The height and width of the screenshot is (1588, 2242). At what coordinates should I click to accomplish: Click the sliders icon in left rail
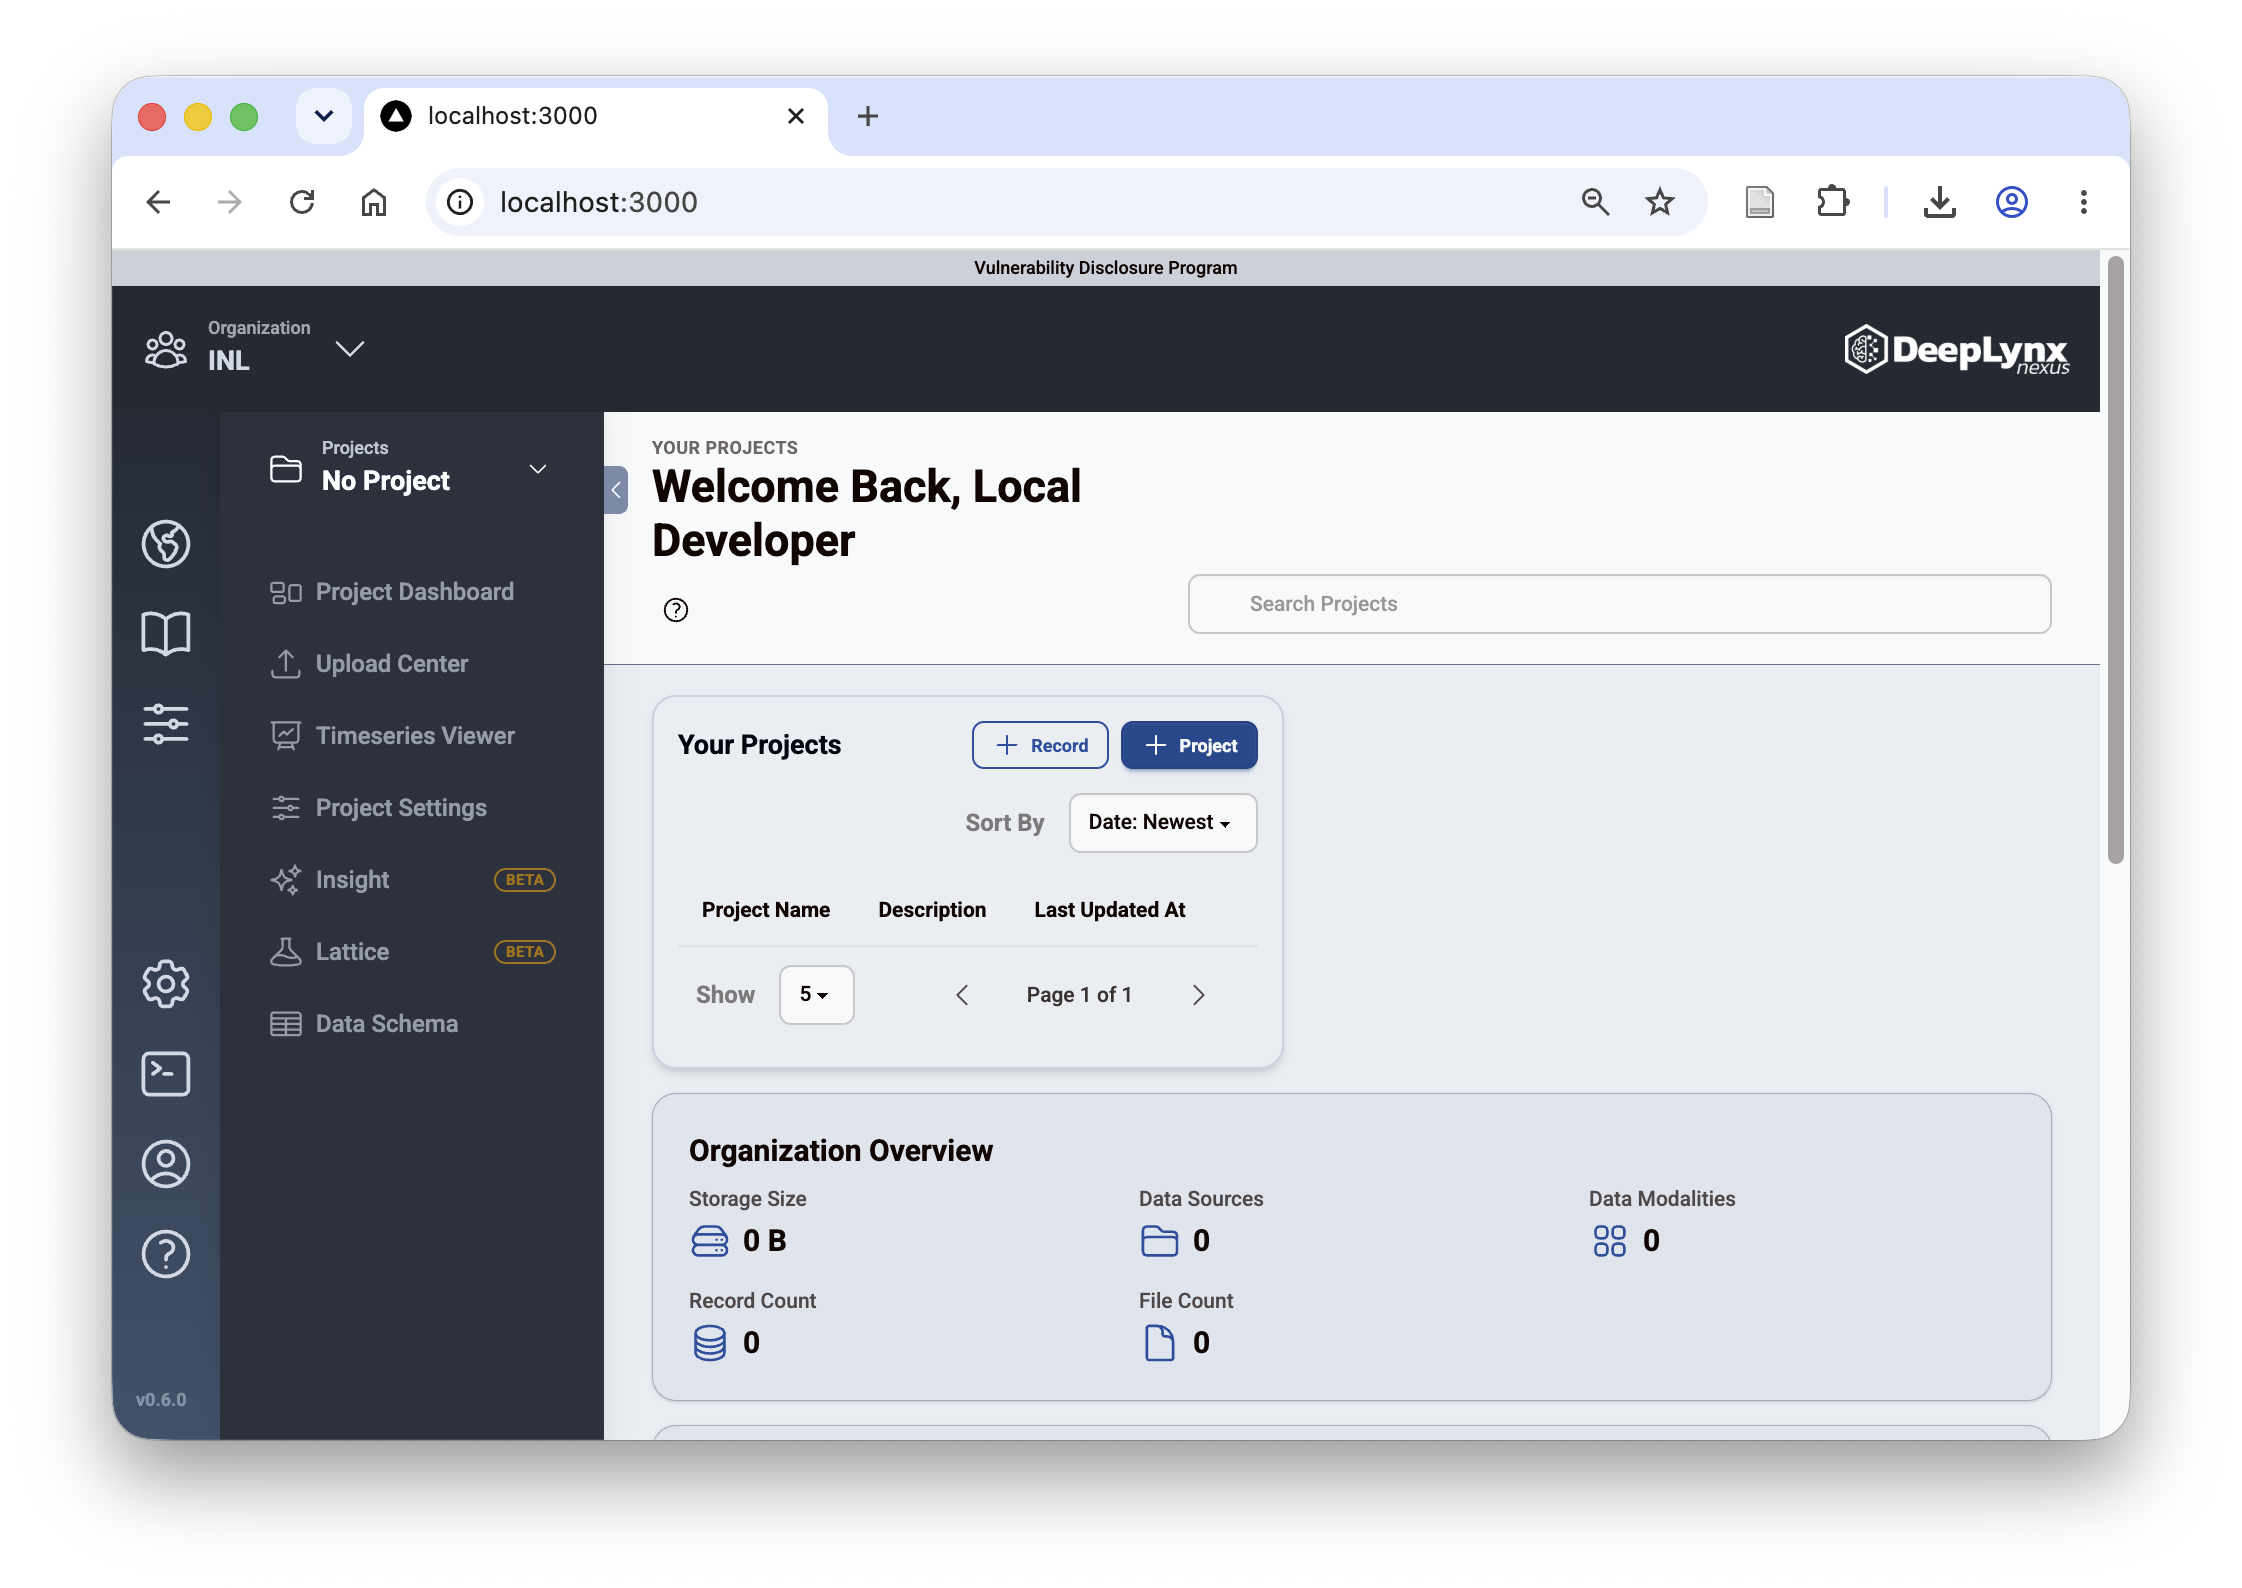[166, 723]
